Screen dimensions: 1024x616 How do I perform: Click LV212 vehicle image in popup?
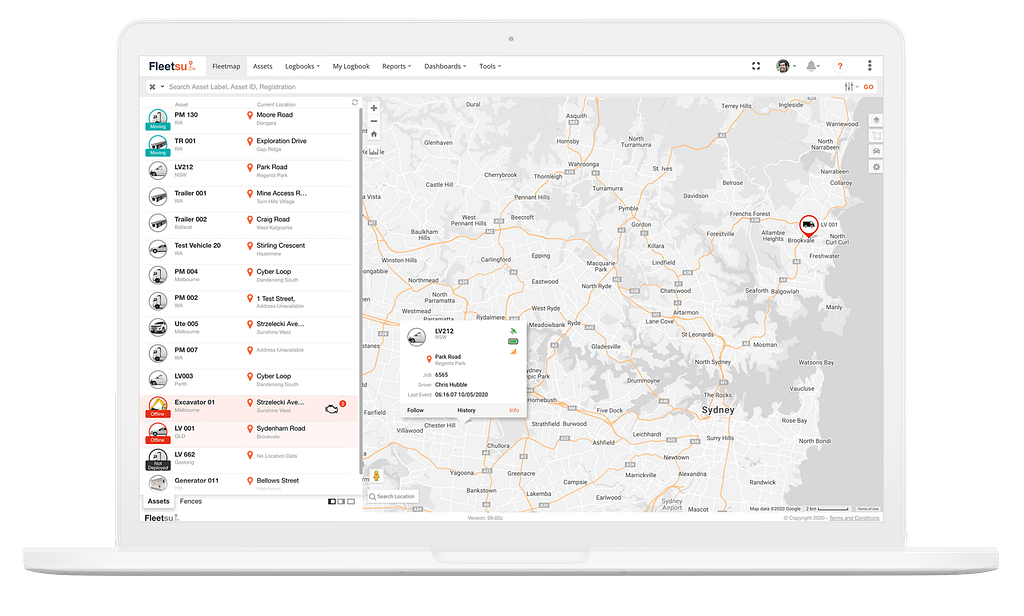point(417,337)
